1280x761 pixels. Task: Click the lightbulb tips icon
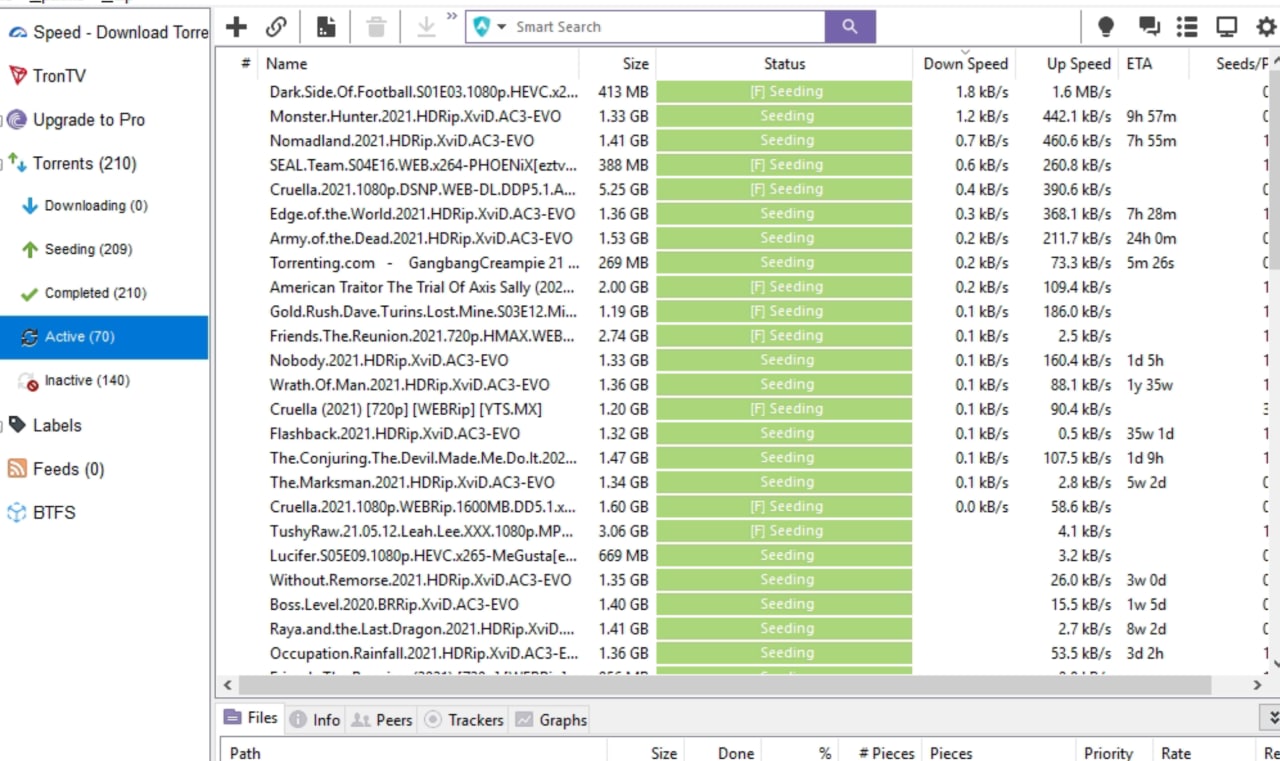(1106, 27)
